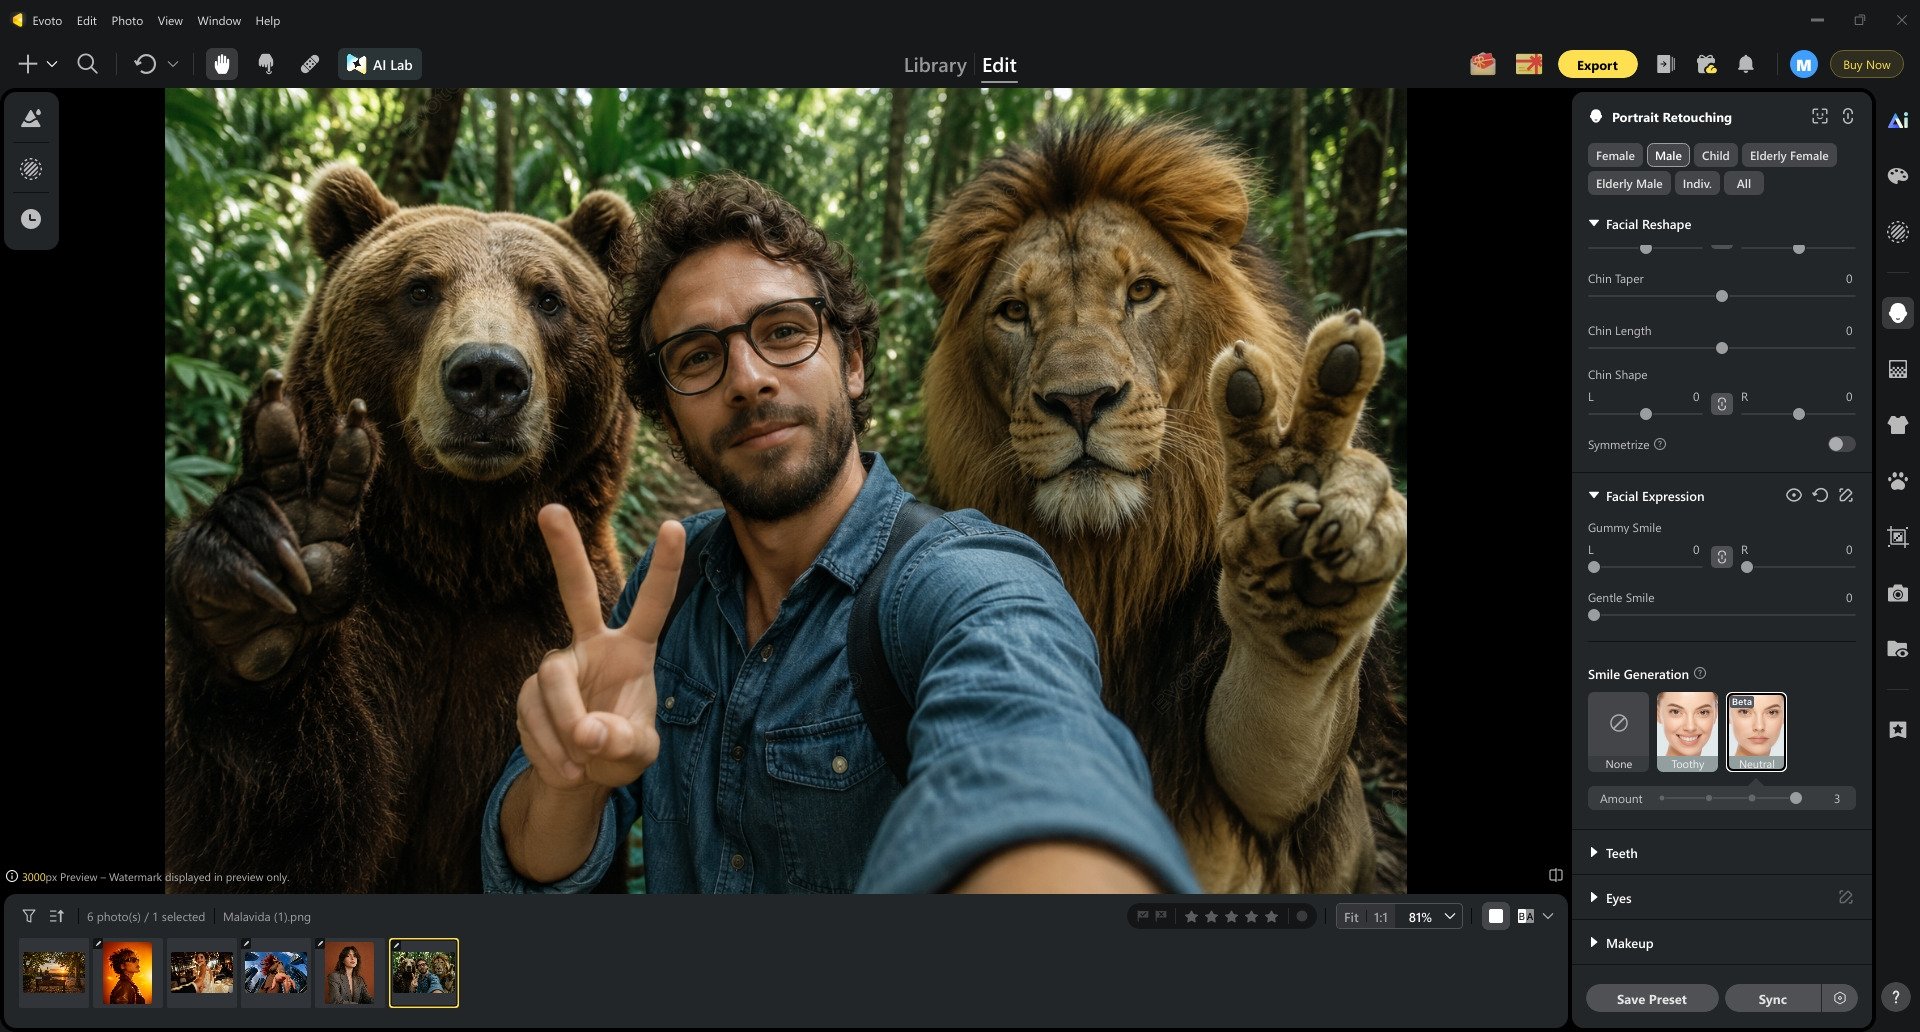
Task: Collapse the Facial Reshape section
Action: pyautogui.click(x=1594, y=224)
